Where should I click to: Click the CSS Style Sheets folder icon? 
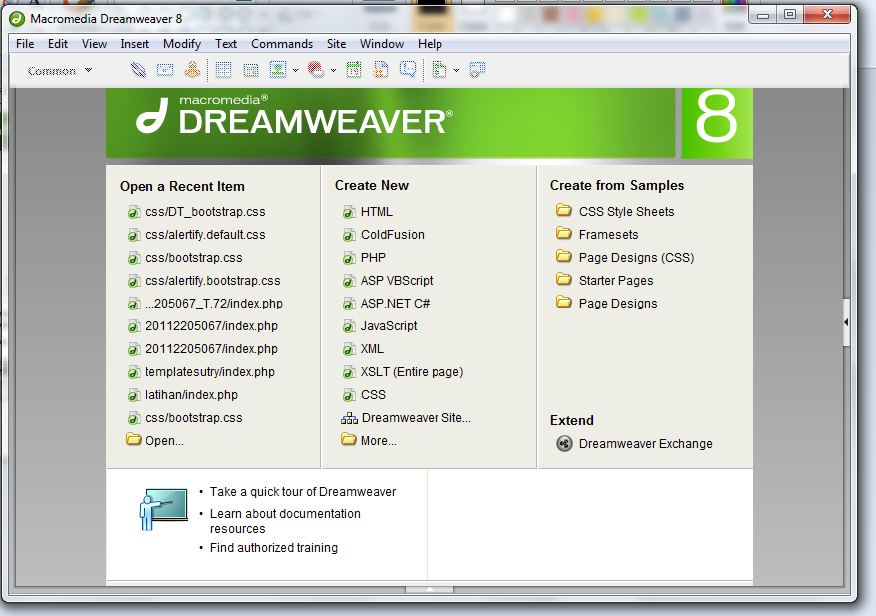[x=564, y=210]
